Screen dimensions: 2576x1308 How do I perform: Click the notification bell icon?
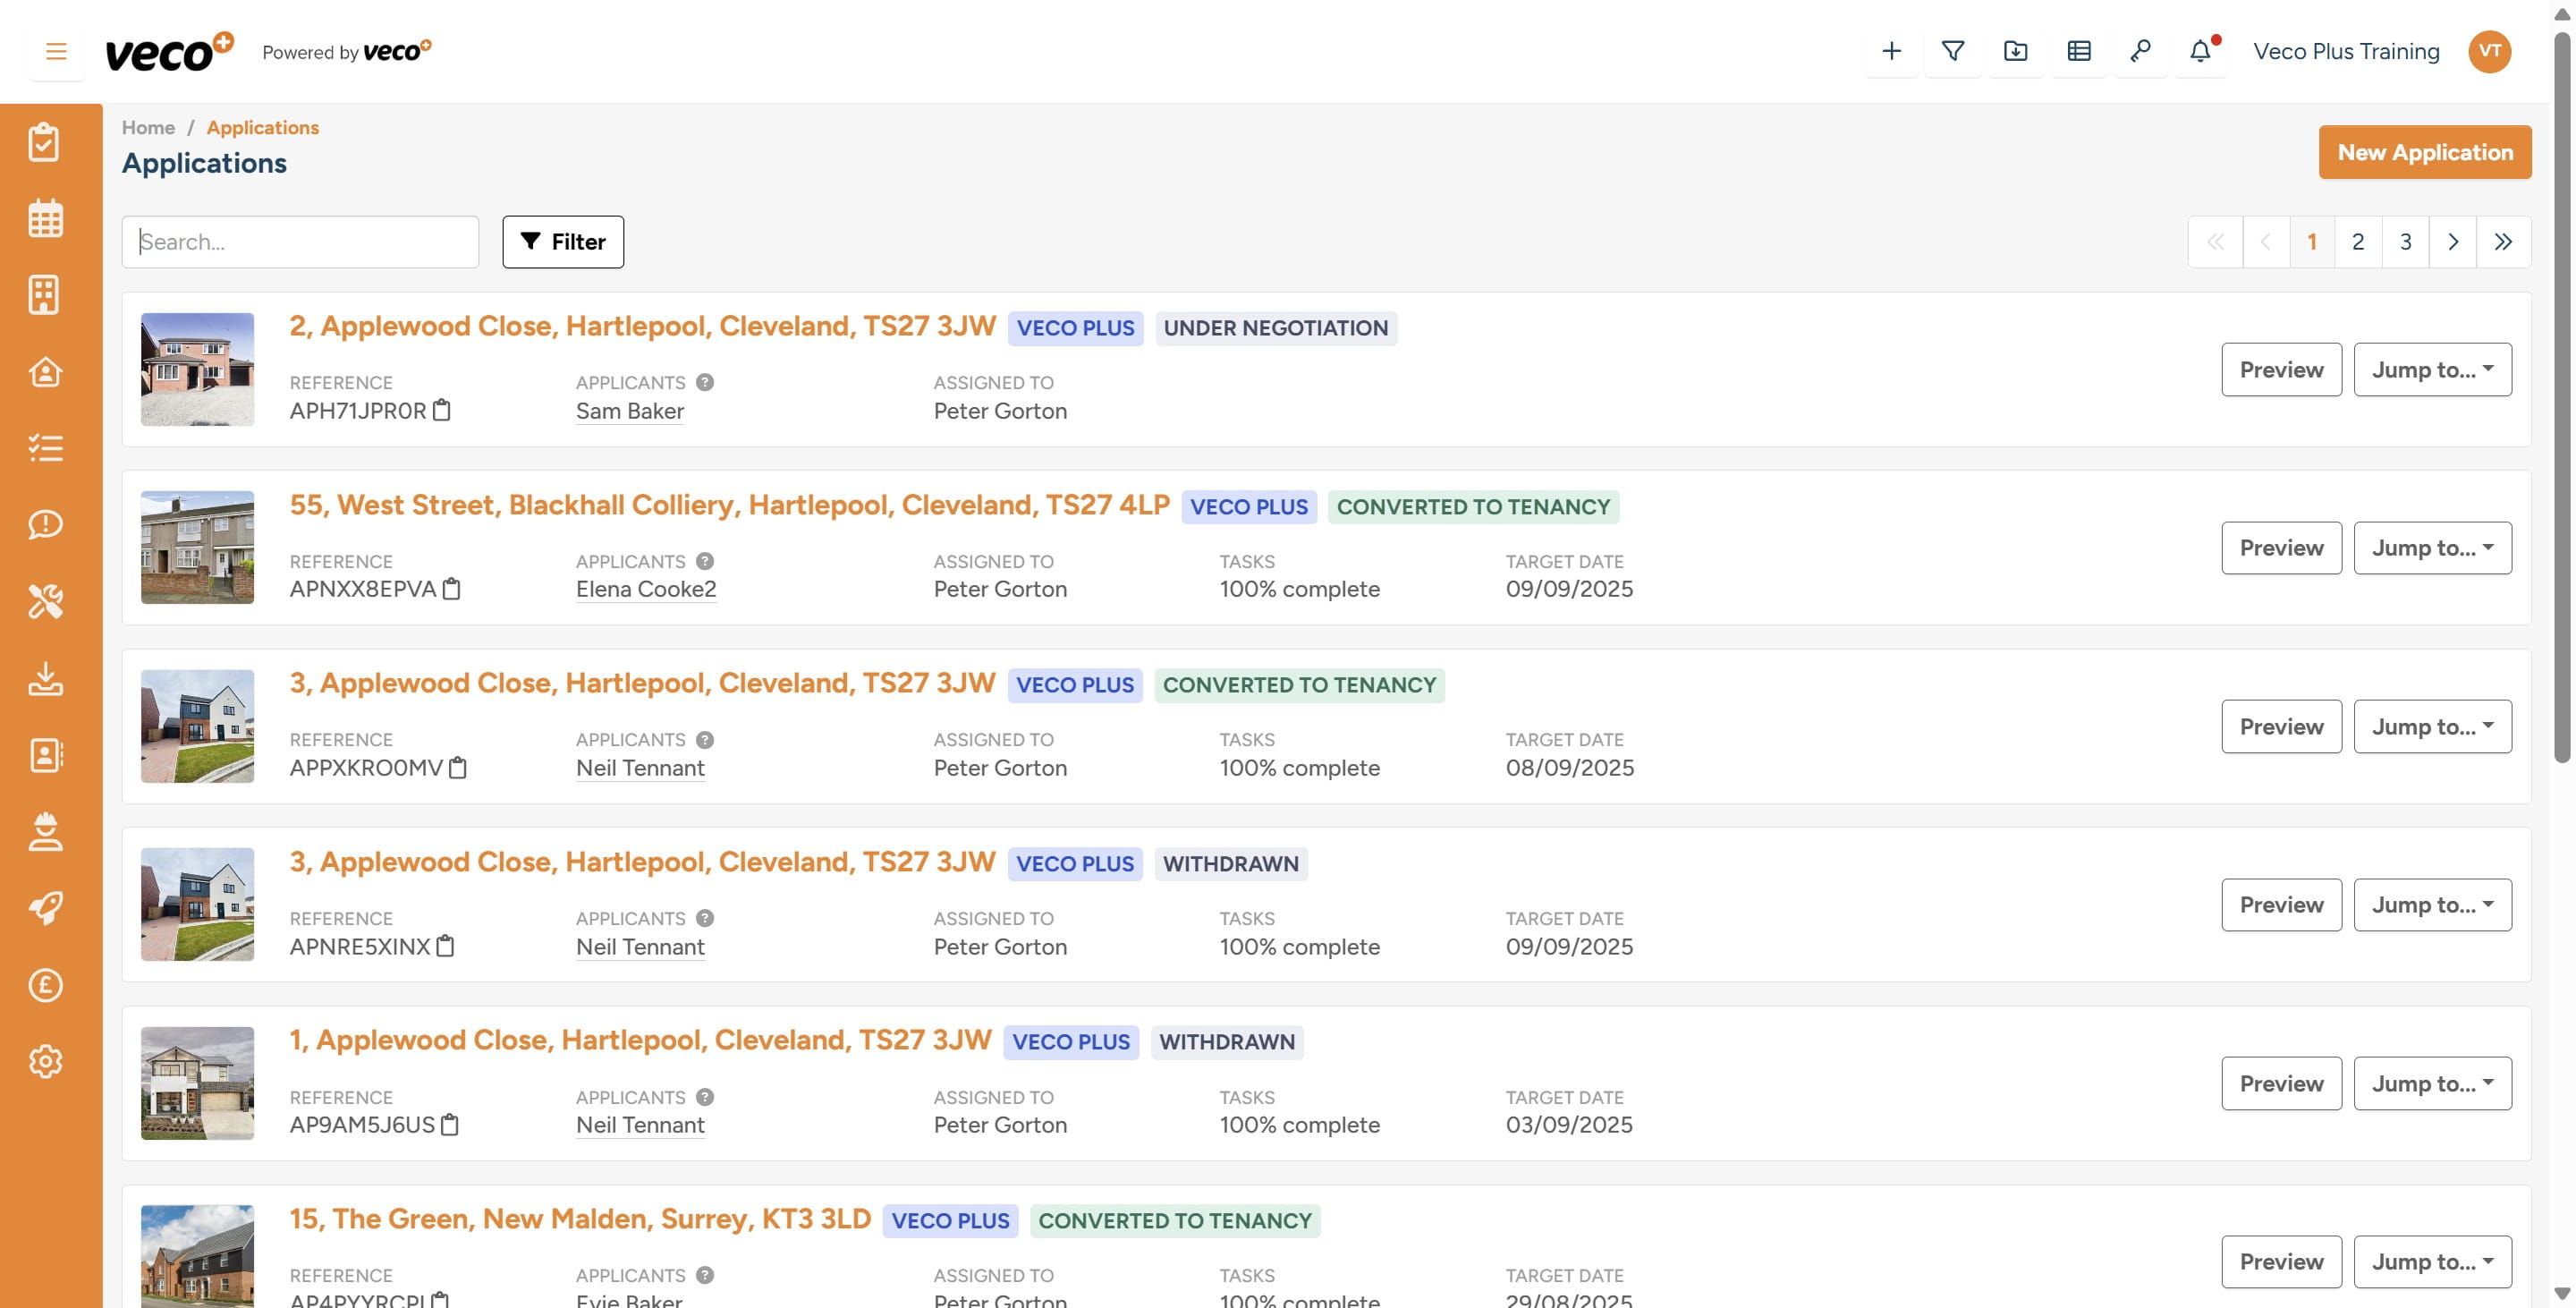[x=2200, y=51]
